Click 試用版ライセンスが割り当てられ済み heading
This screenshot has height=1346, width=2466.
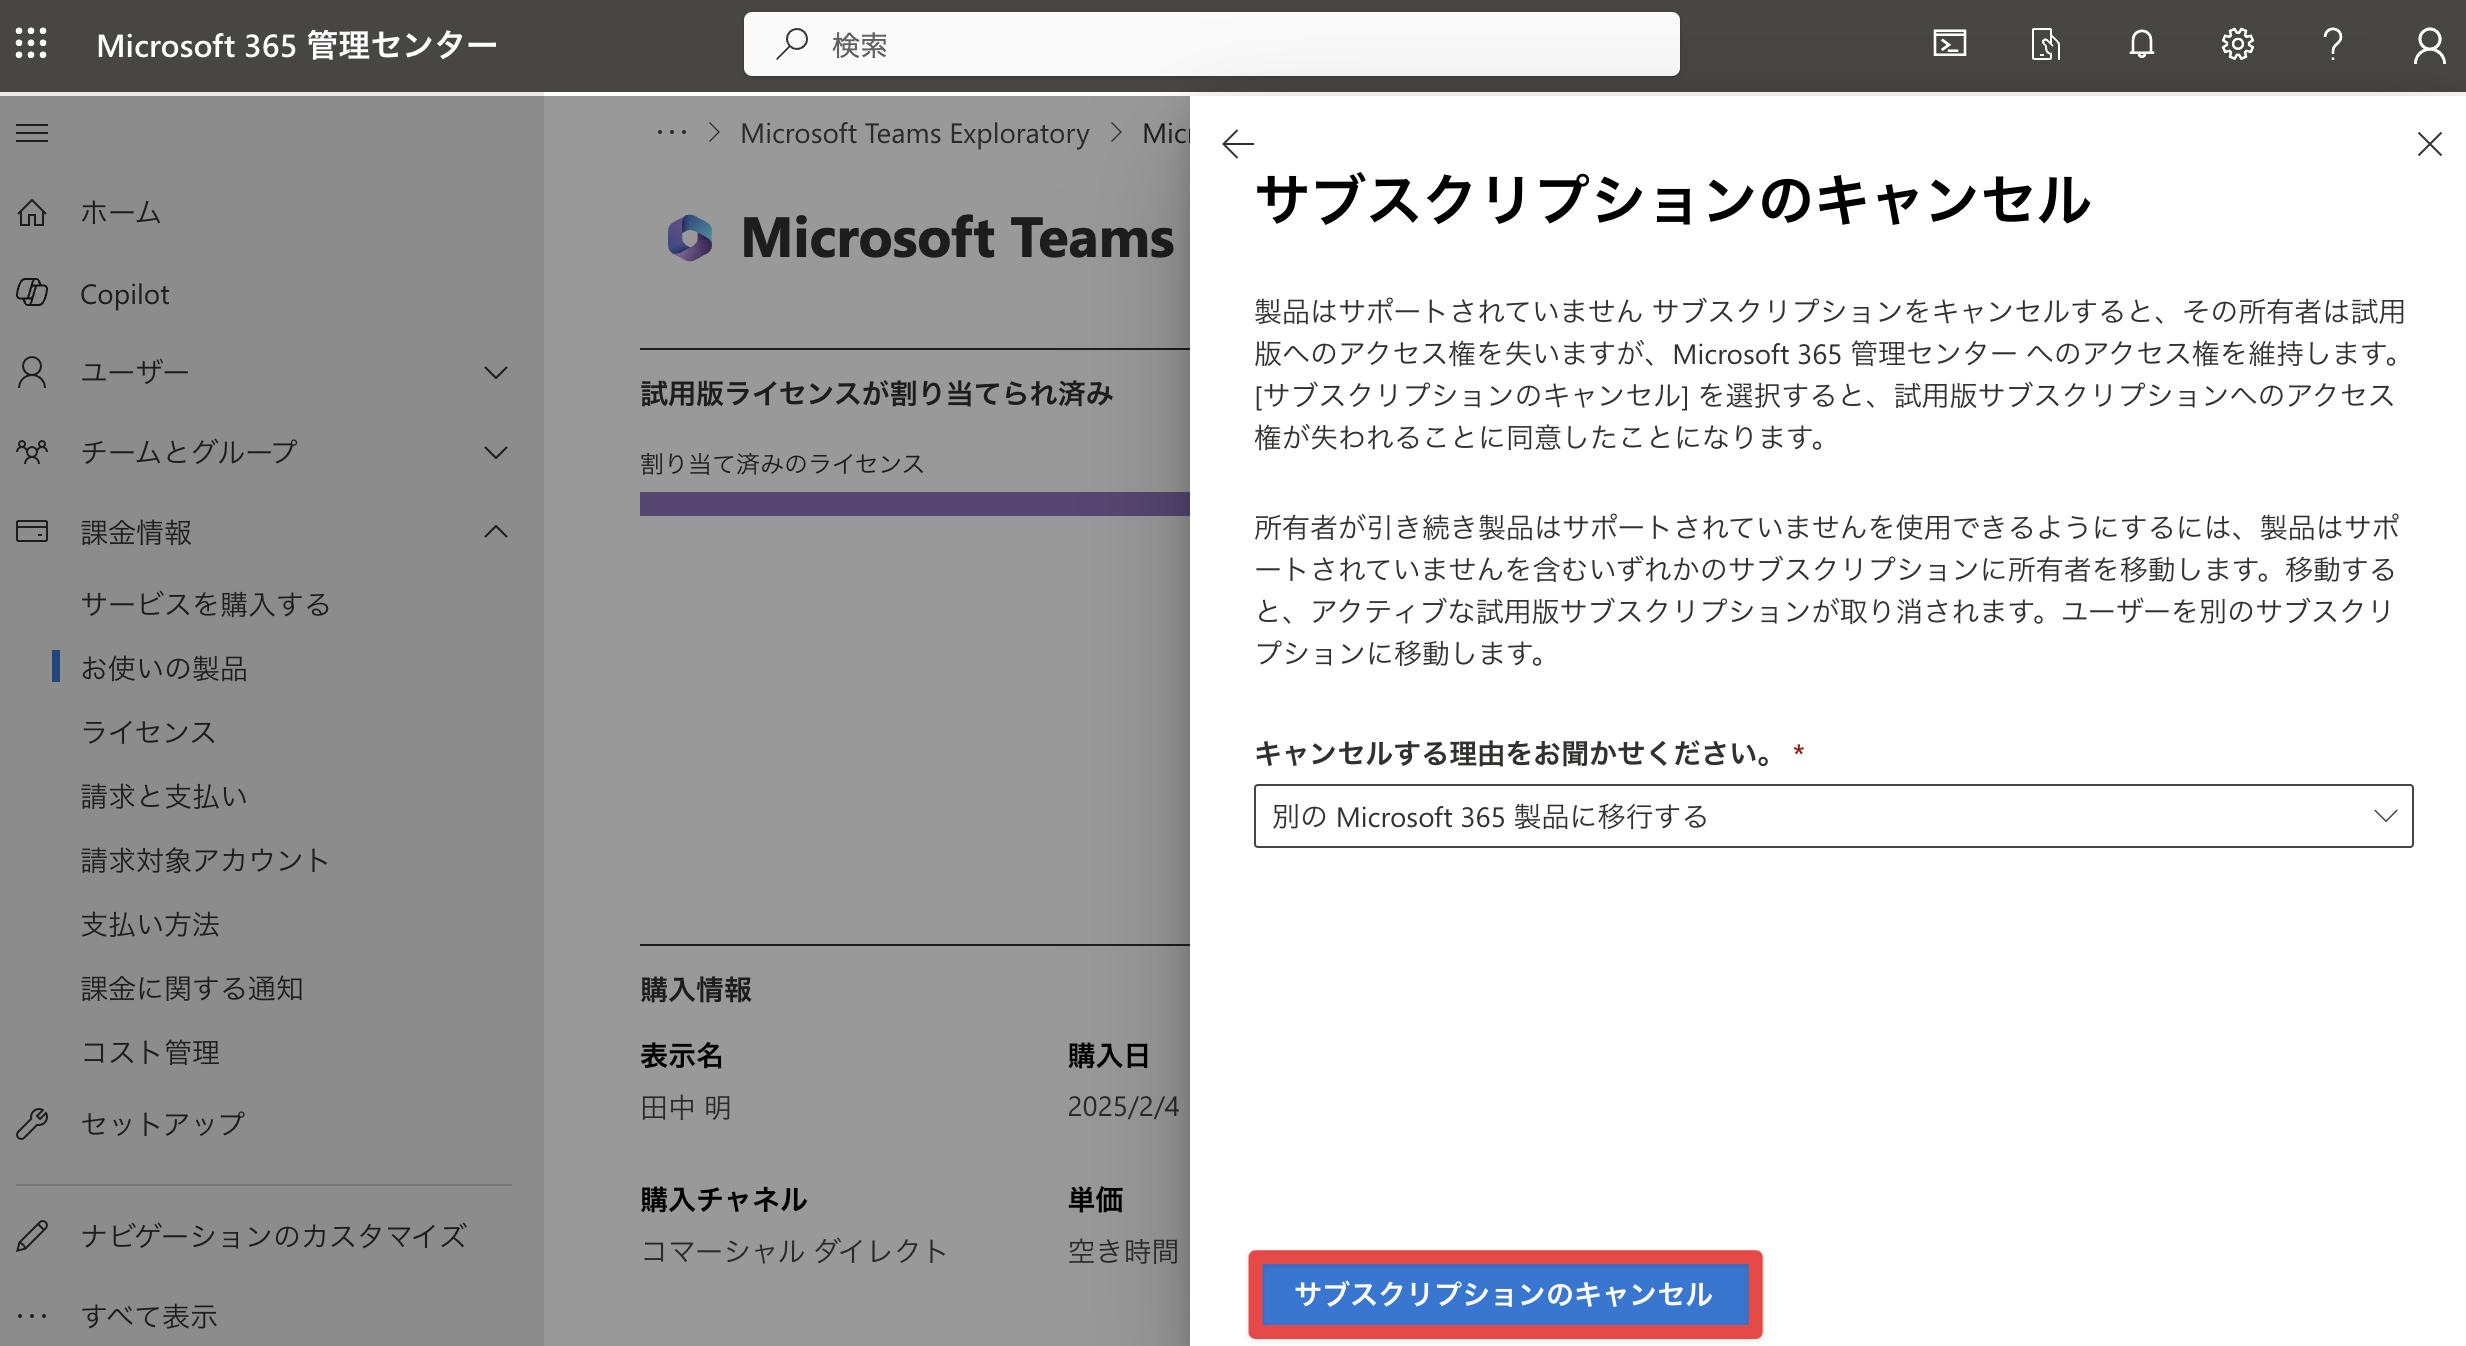pos(877,394)
